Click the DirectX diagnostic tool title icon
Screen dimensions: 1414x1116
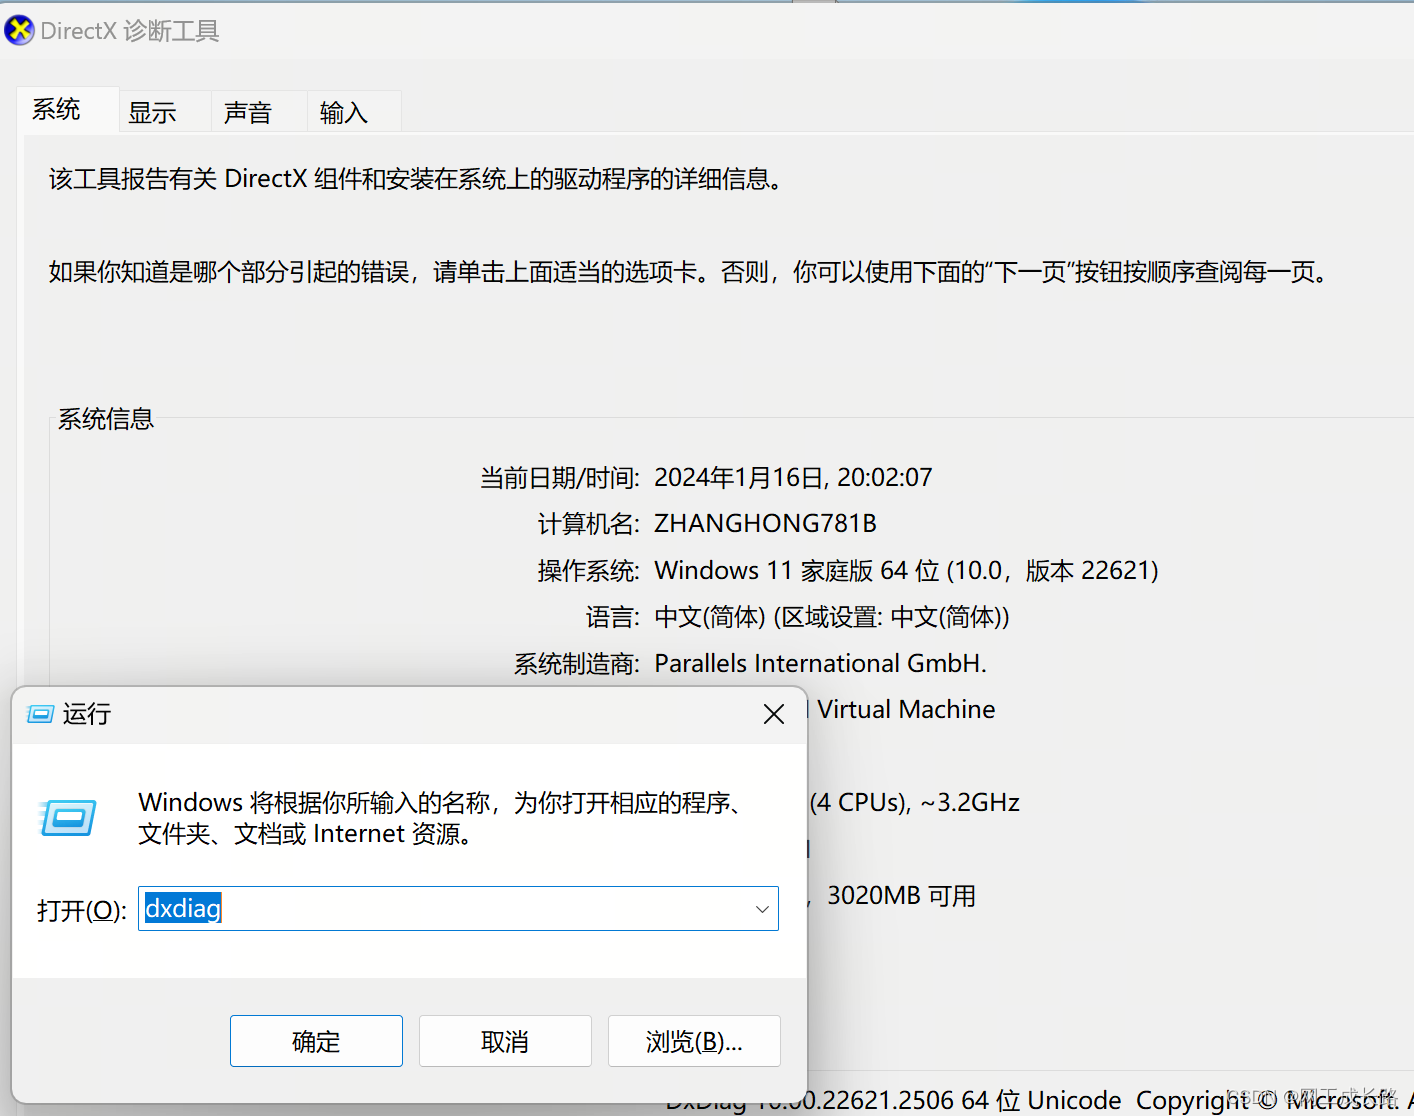point(19,30)
